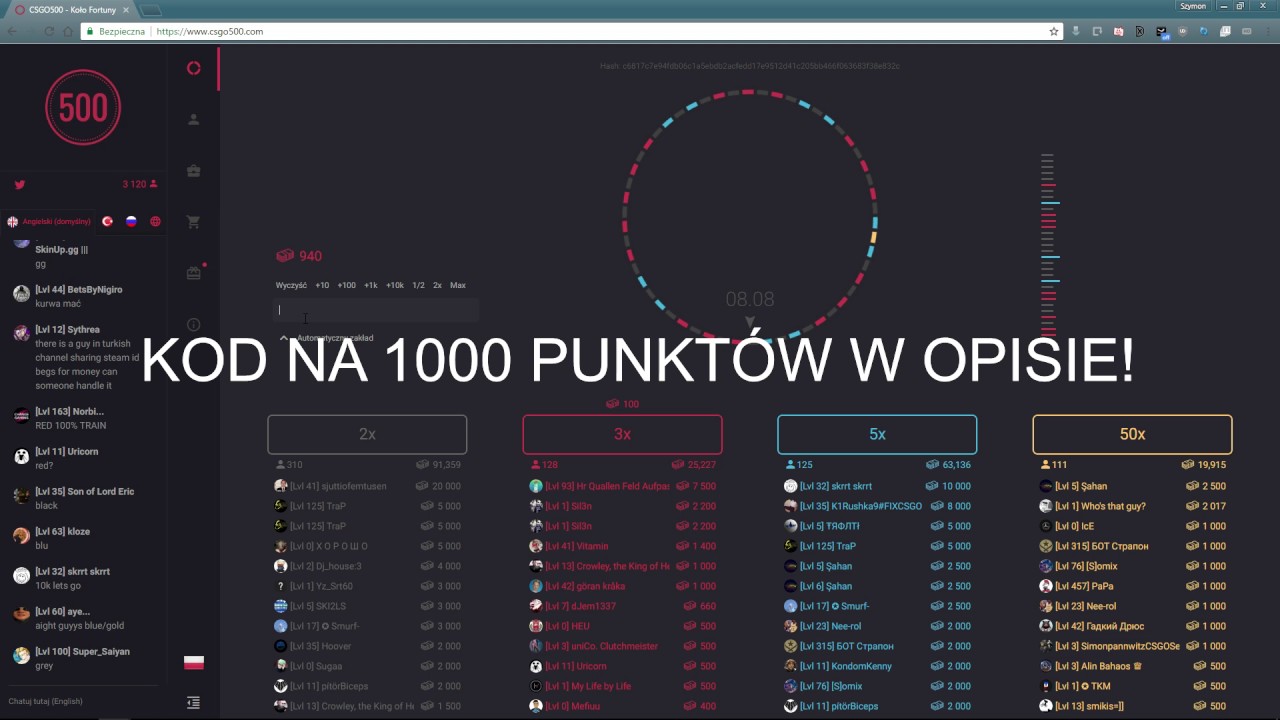Viewport: 1280px width, 720px height.
Task: Click the wheel countdown timer 08.08
Action: (750, 299)
